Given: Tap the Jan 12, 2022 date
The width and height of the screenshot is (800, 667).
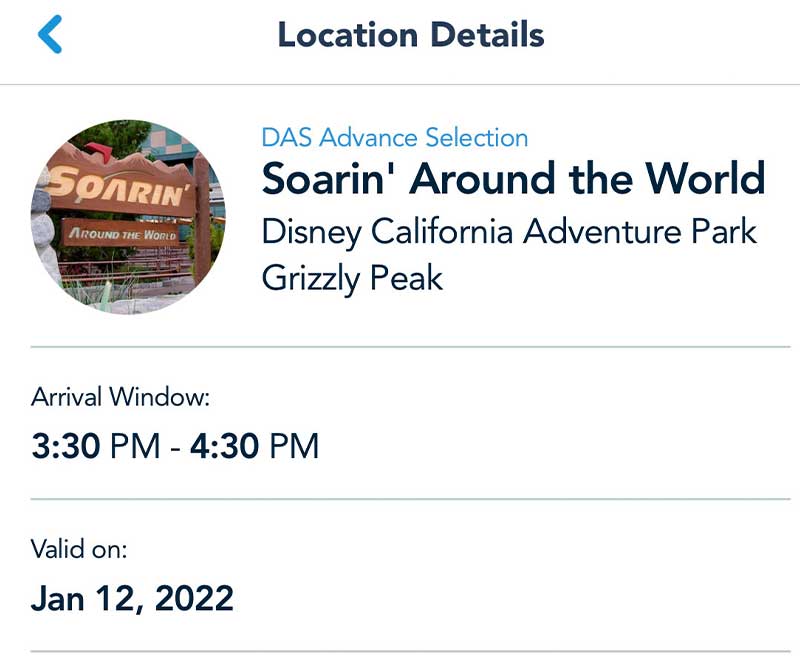Looking at the screenshot, I should (132, 598).
